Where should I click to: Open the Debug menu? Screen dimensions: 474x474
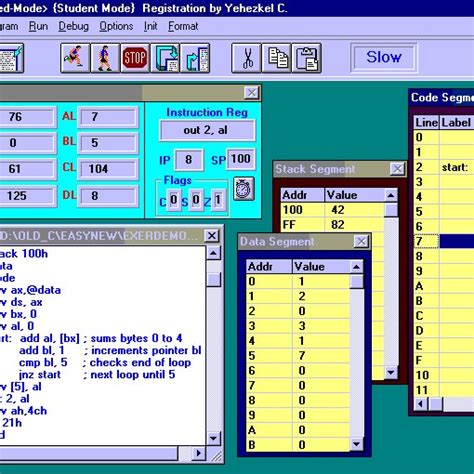pyautogui.click(x=74, y=26)
